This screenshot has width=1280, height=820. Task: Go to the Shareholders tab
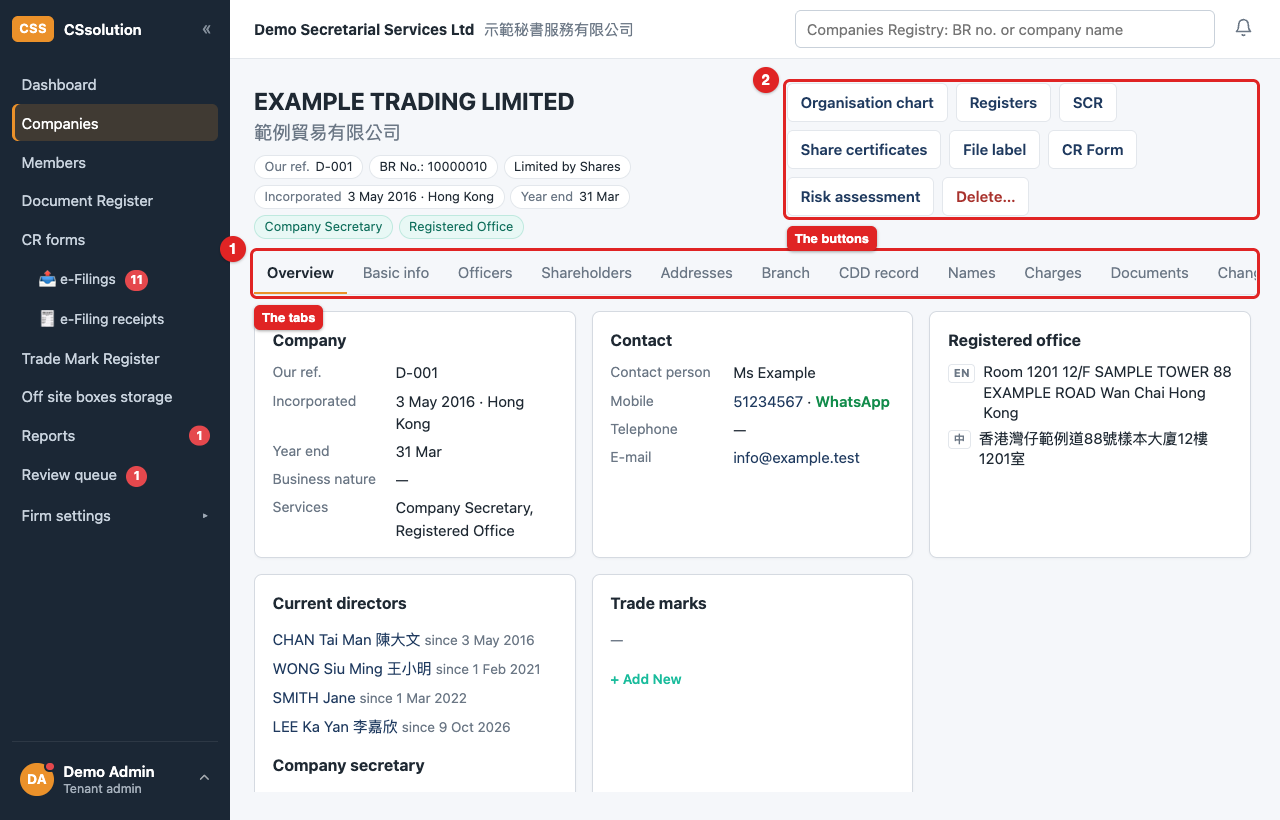tap(587, 273)
